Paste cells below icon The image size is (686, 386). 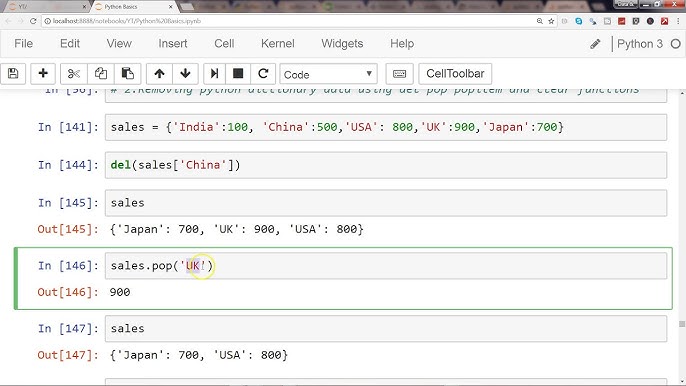tap(127, 74)
